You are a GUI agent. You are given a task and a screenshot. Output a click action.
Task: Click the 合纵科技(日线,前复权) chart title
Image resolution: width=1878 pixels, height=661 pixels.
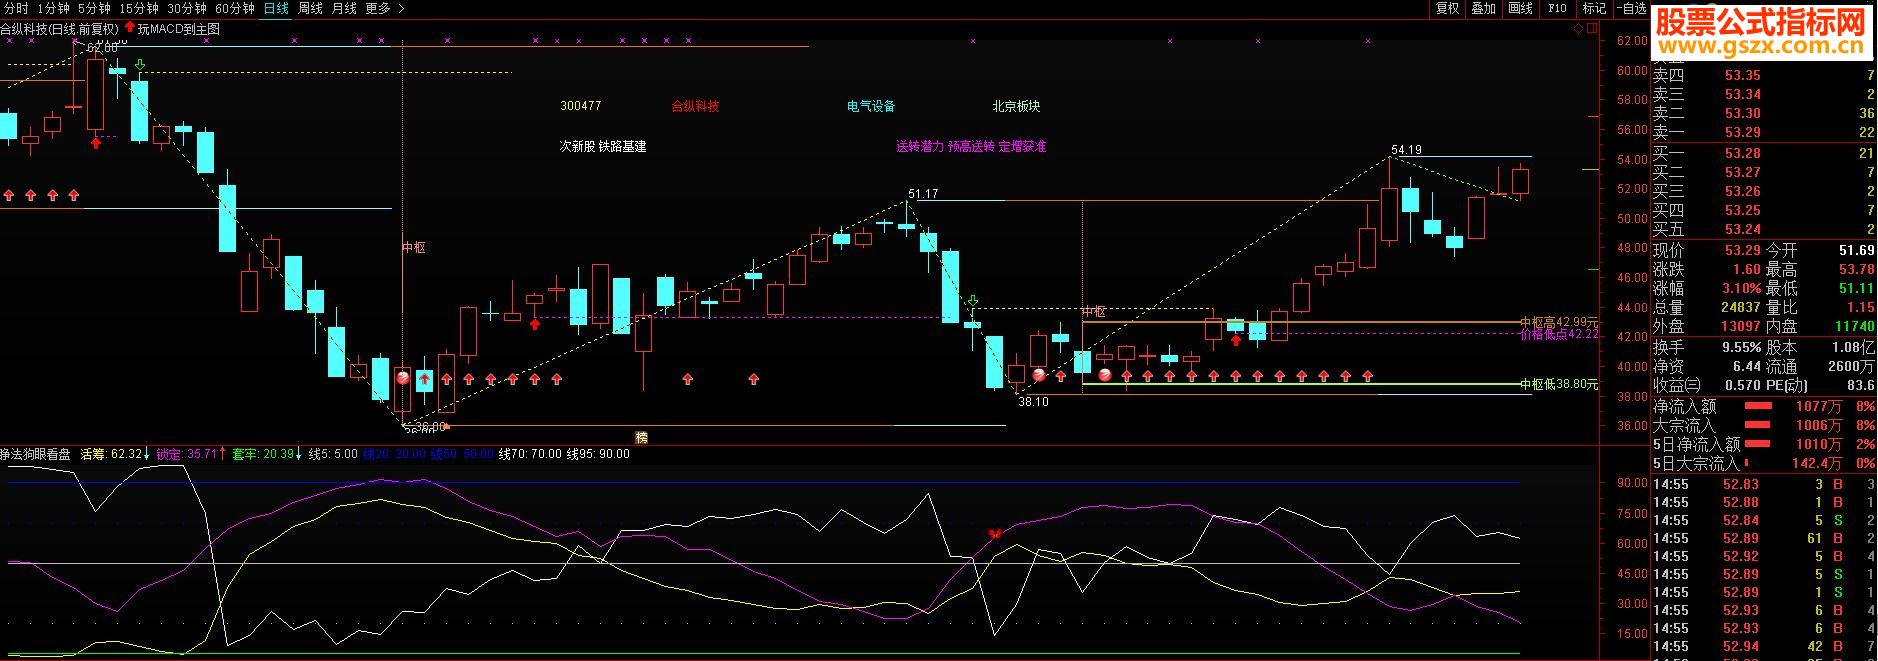(59, 29)
